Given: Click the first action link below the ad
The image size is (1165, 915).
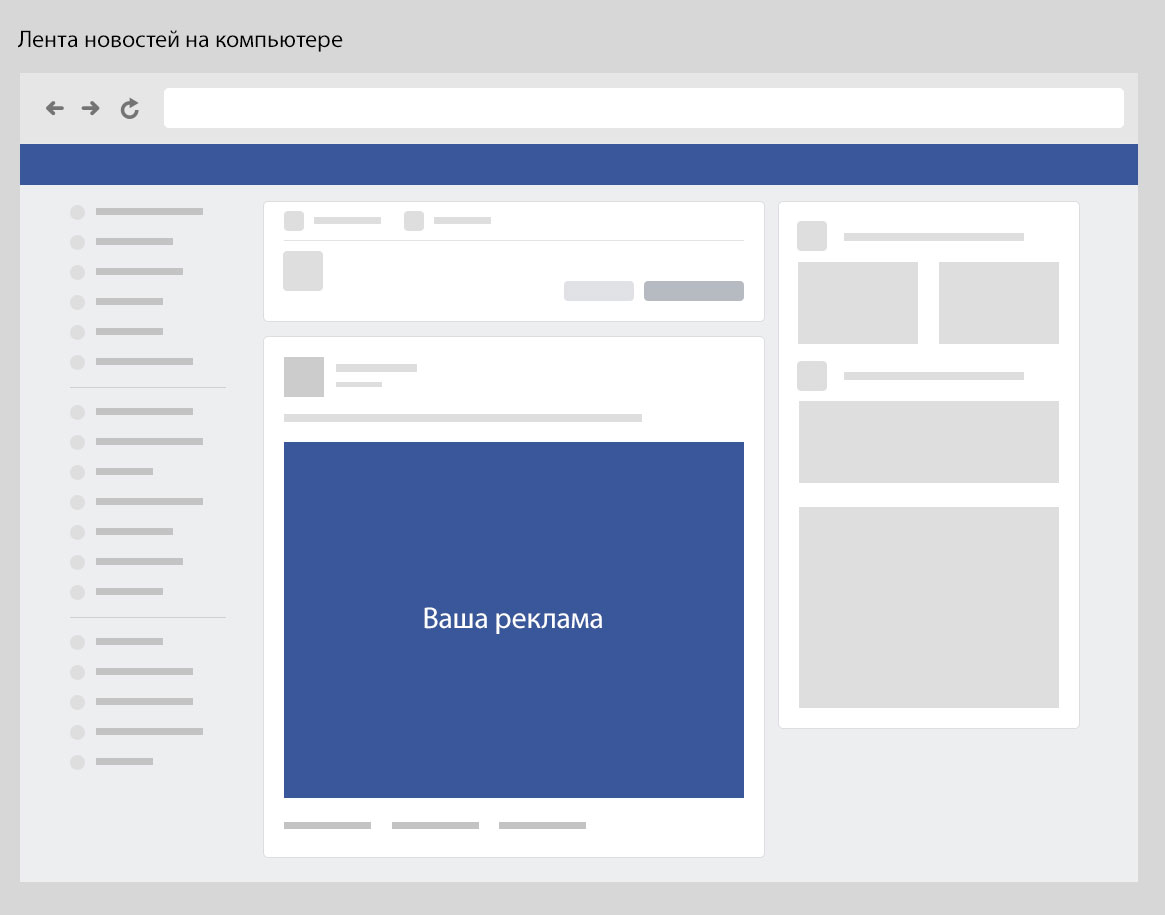Looking at the screenshot, I should [x=327, y=826].
